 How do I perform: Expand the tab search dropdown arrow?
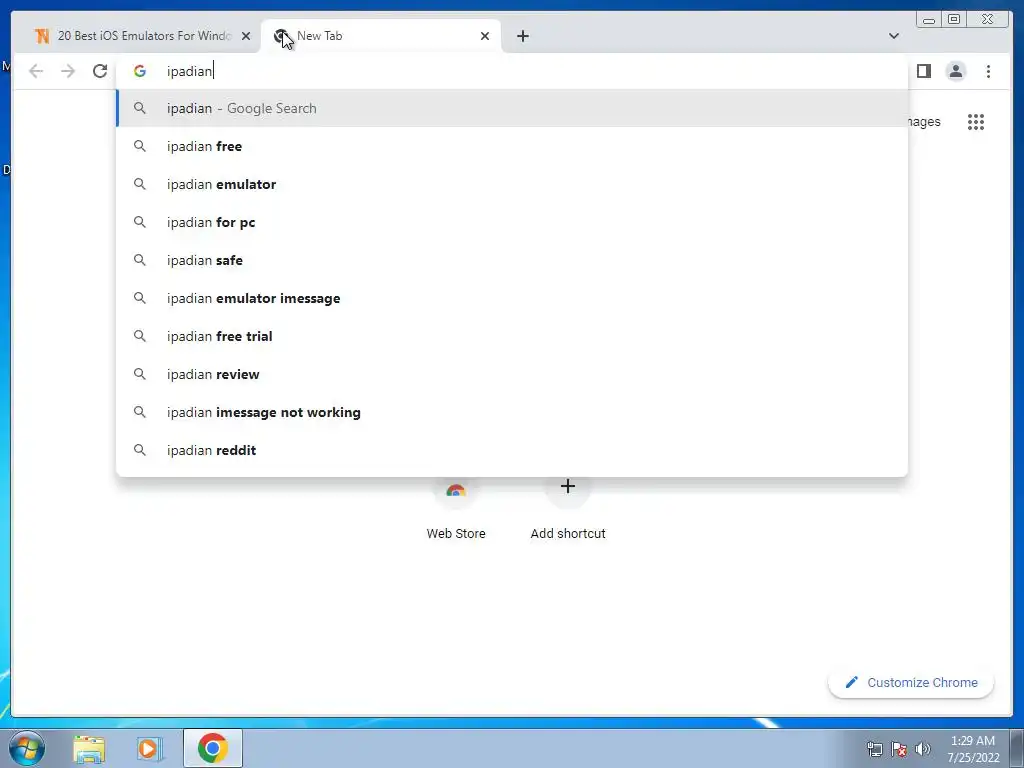tap(893, 36)
